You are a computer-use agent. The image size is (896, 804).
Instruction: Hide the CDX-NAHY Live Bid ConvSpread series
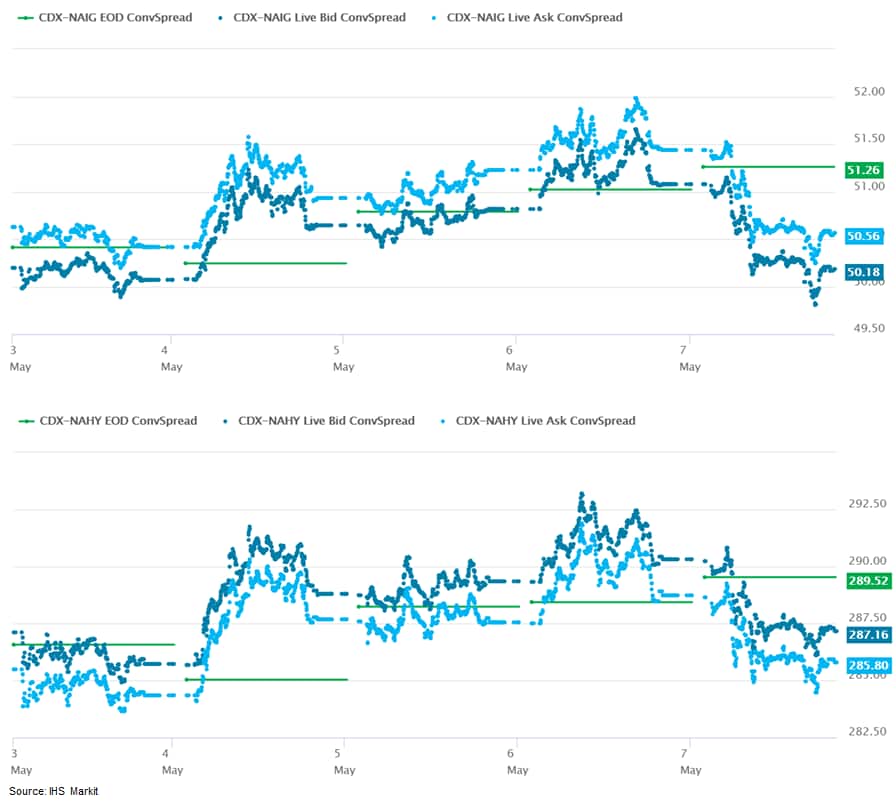click(326, 421)
